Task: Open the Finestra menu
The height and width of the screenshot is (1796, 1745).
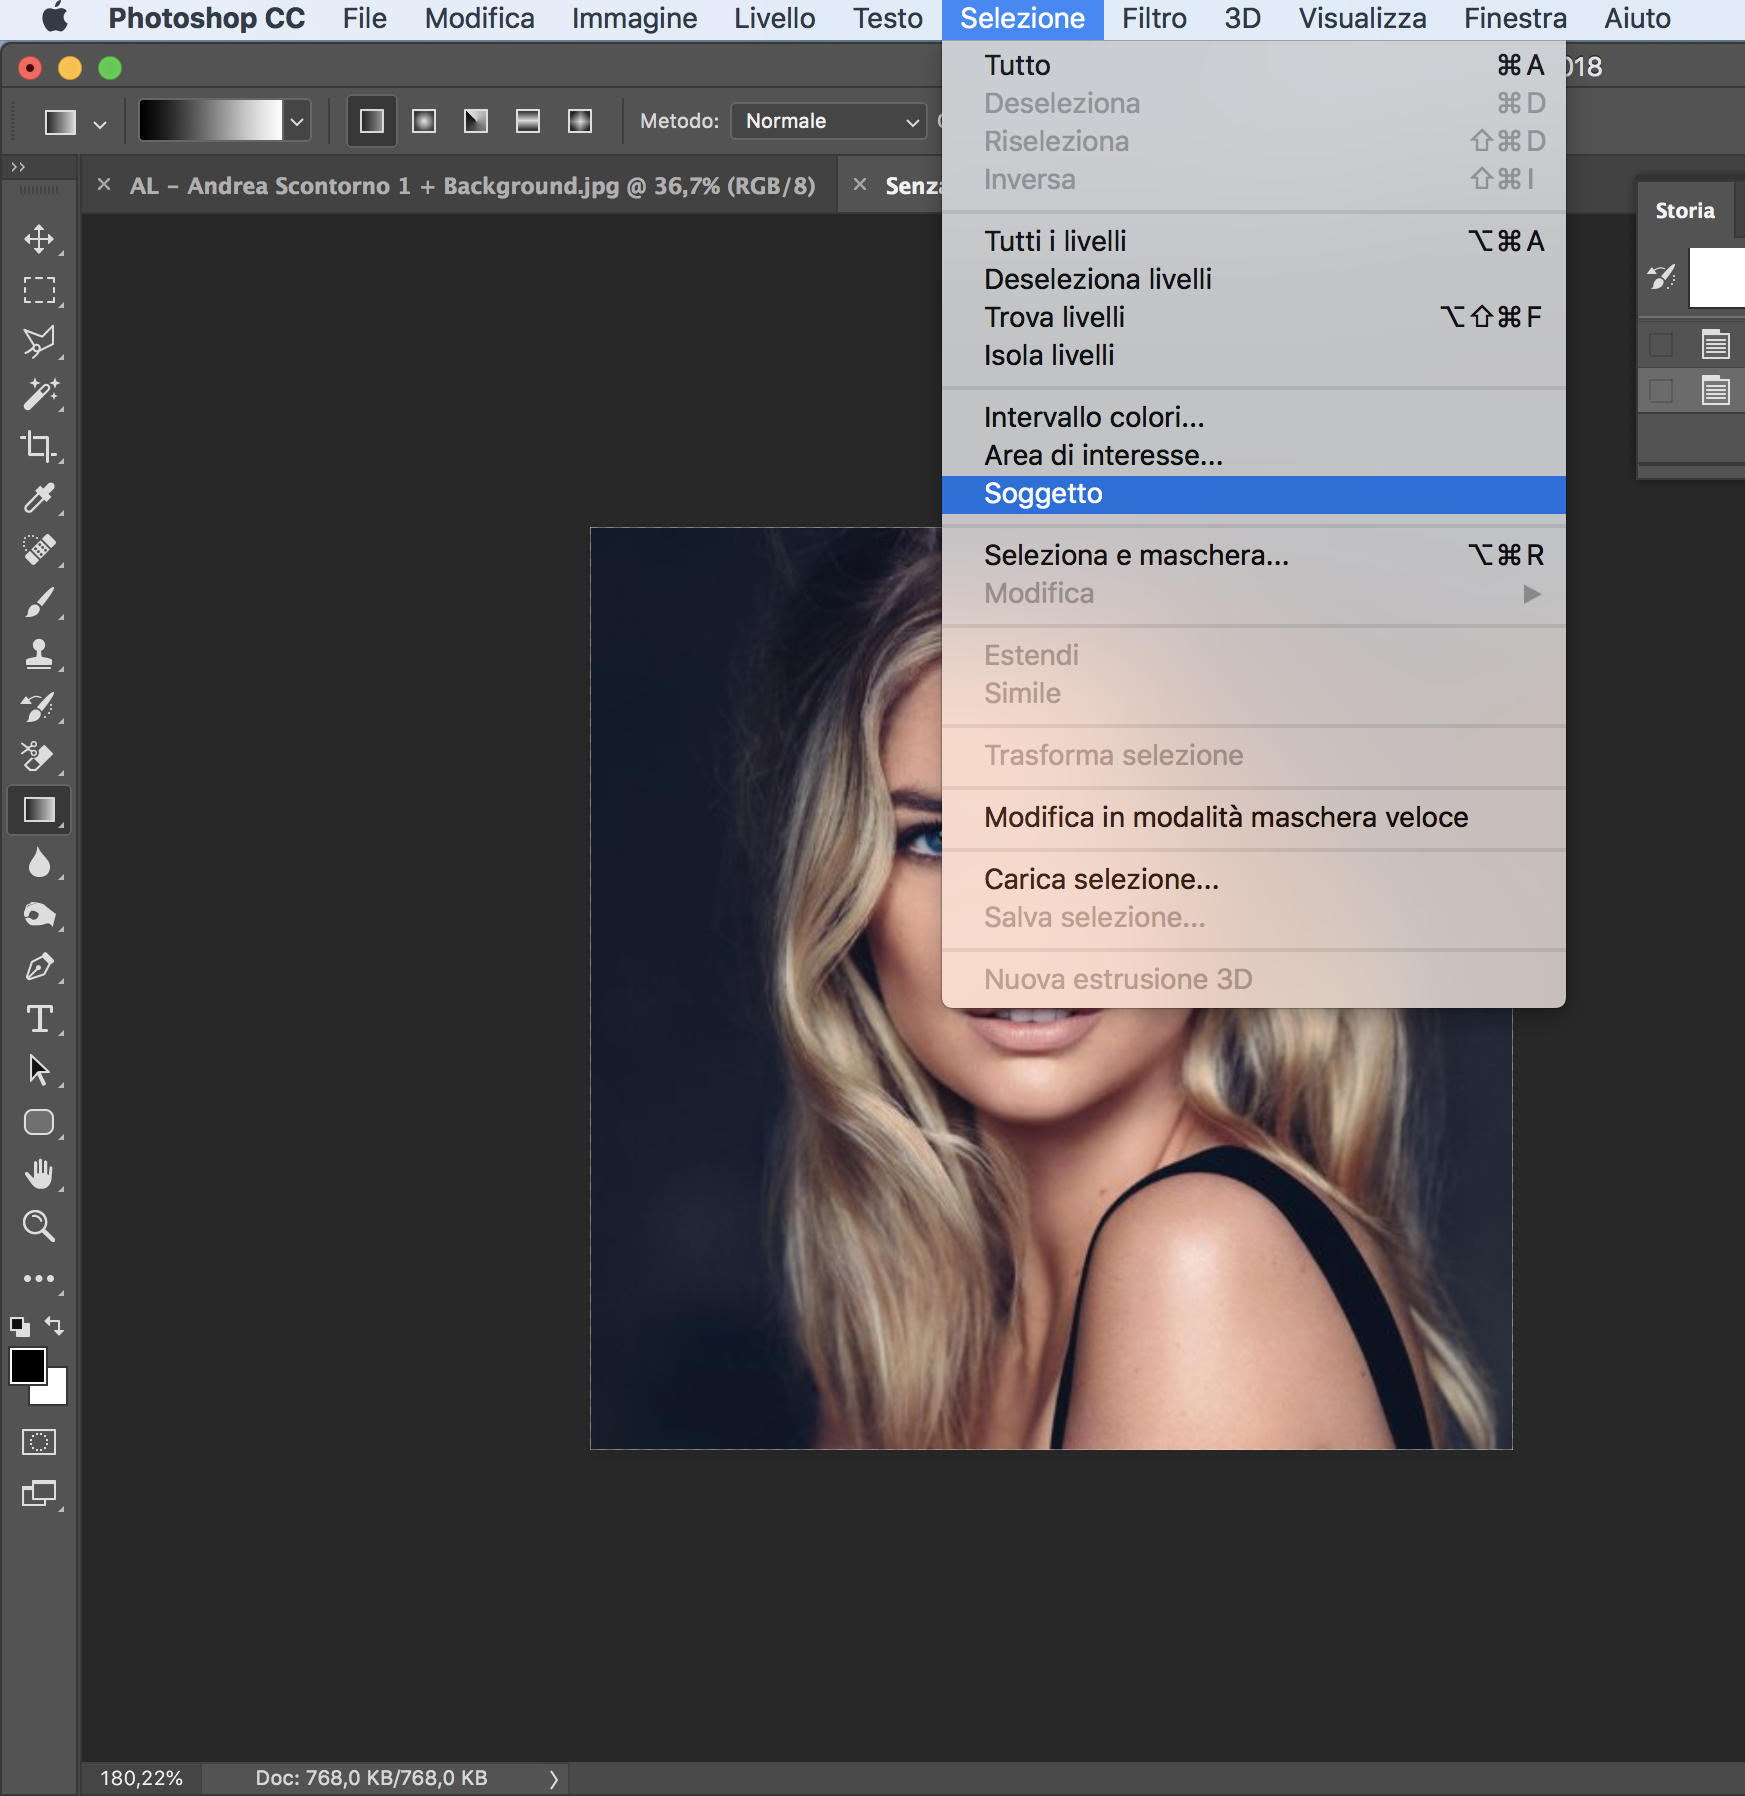Action: (x=1515, y=19)
